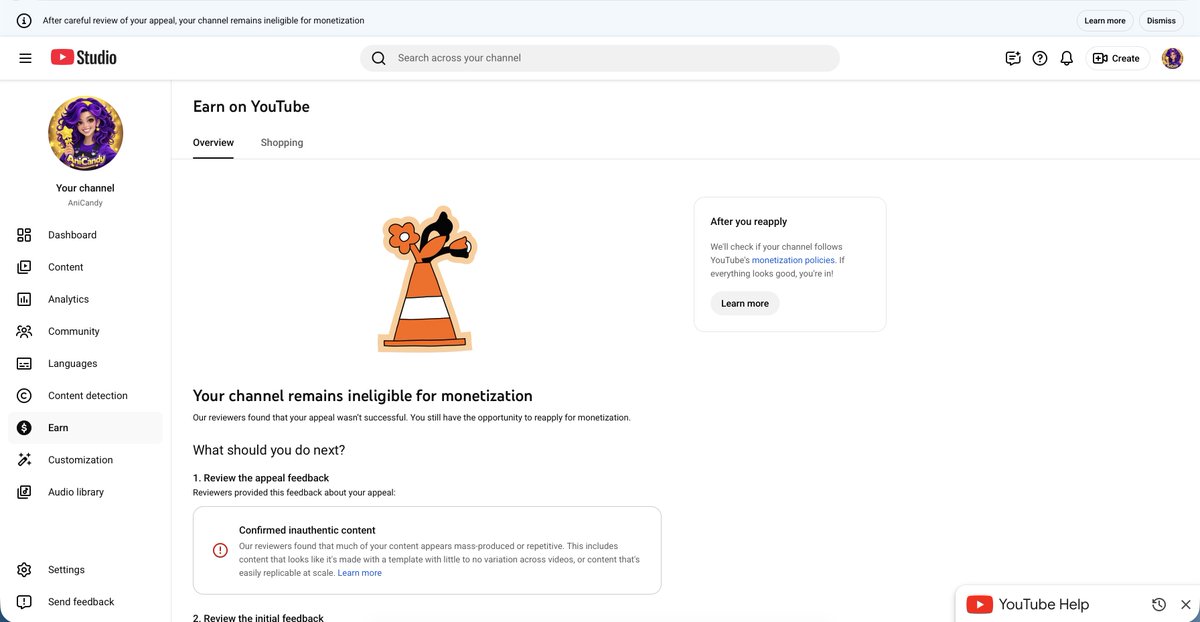Open the comments feedback icon in header

[x=1013, y=58]
